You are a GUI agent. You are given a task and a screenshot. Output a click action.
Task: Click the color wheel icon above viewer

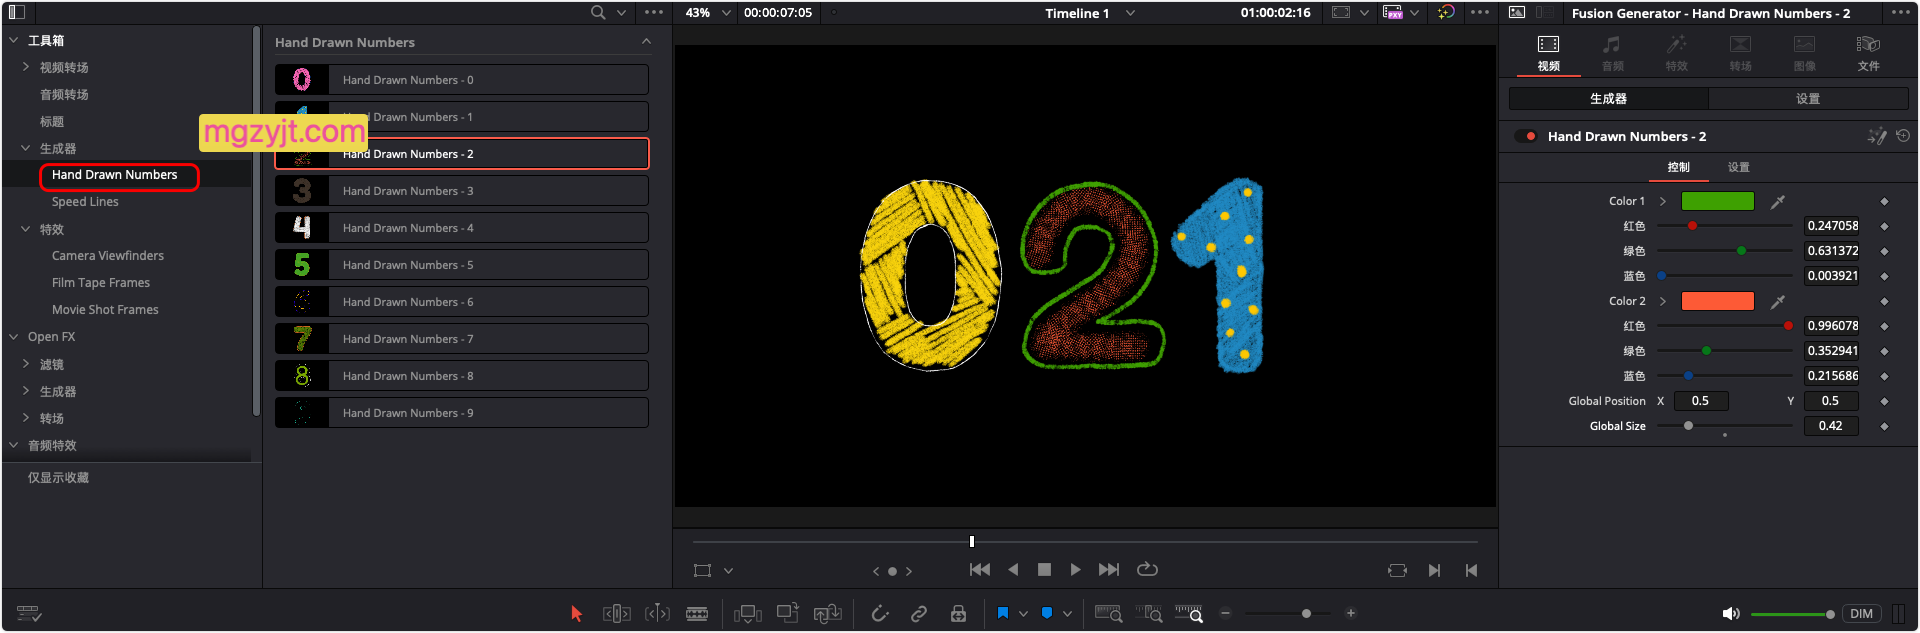pos(1446,13)
